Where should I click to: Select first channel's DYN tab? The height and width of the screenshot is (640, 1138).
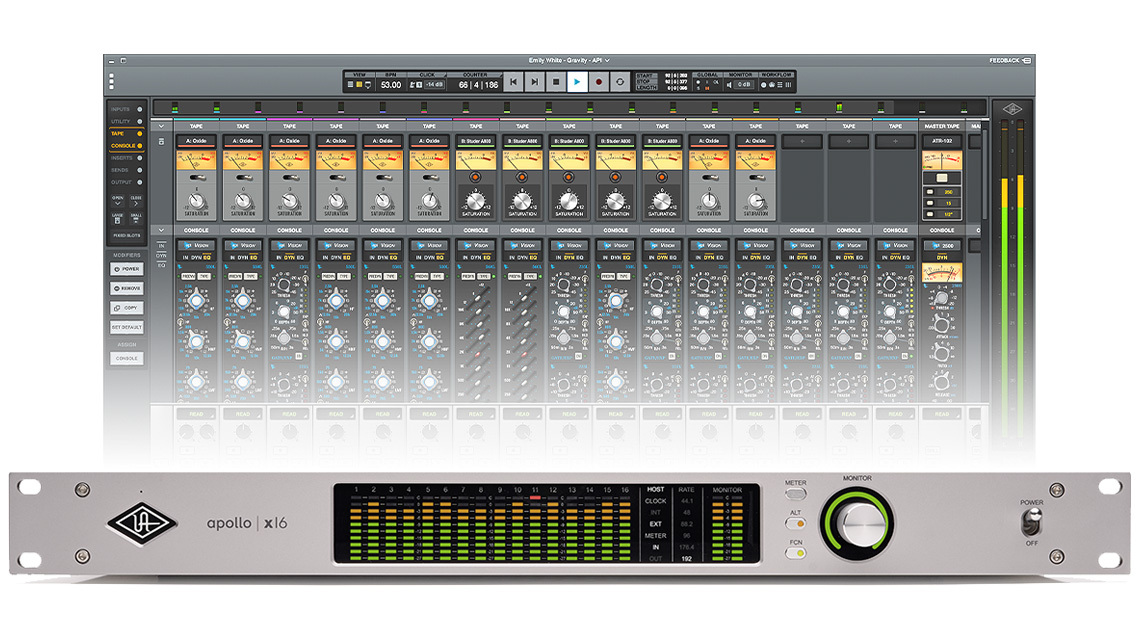[196, 257]
